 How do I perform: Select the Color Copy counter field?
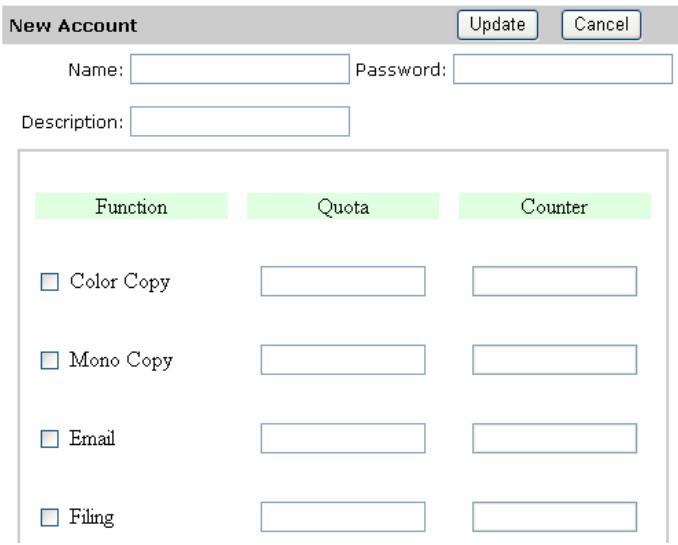(x=555, y=281)
